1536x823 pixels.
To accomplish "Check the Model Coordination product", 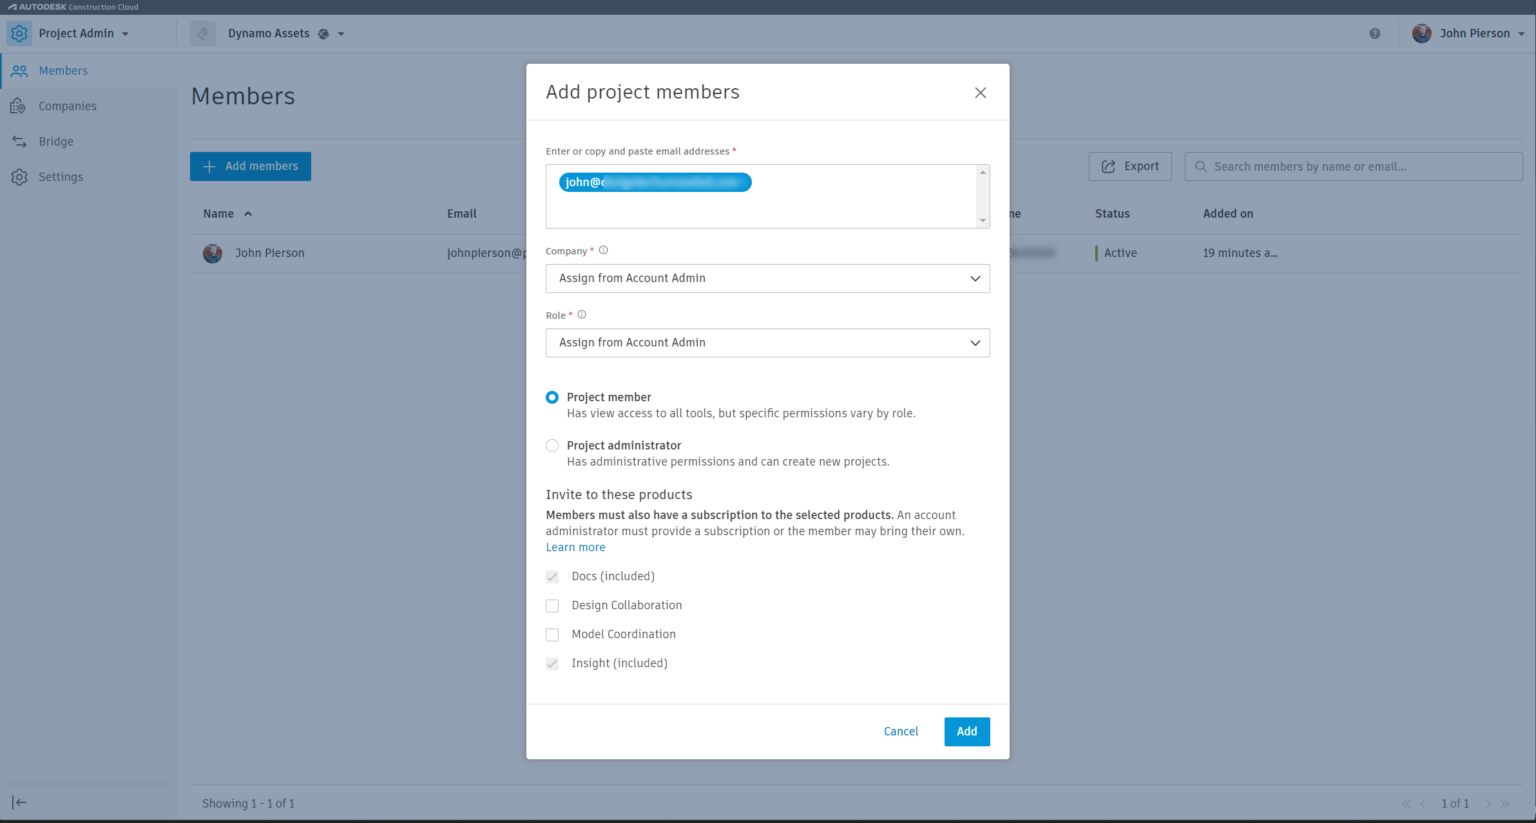I will point(552,634).
